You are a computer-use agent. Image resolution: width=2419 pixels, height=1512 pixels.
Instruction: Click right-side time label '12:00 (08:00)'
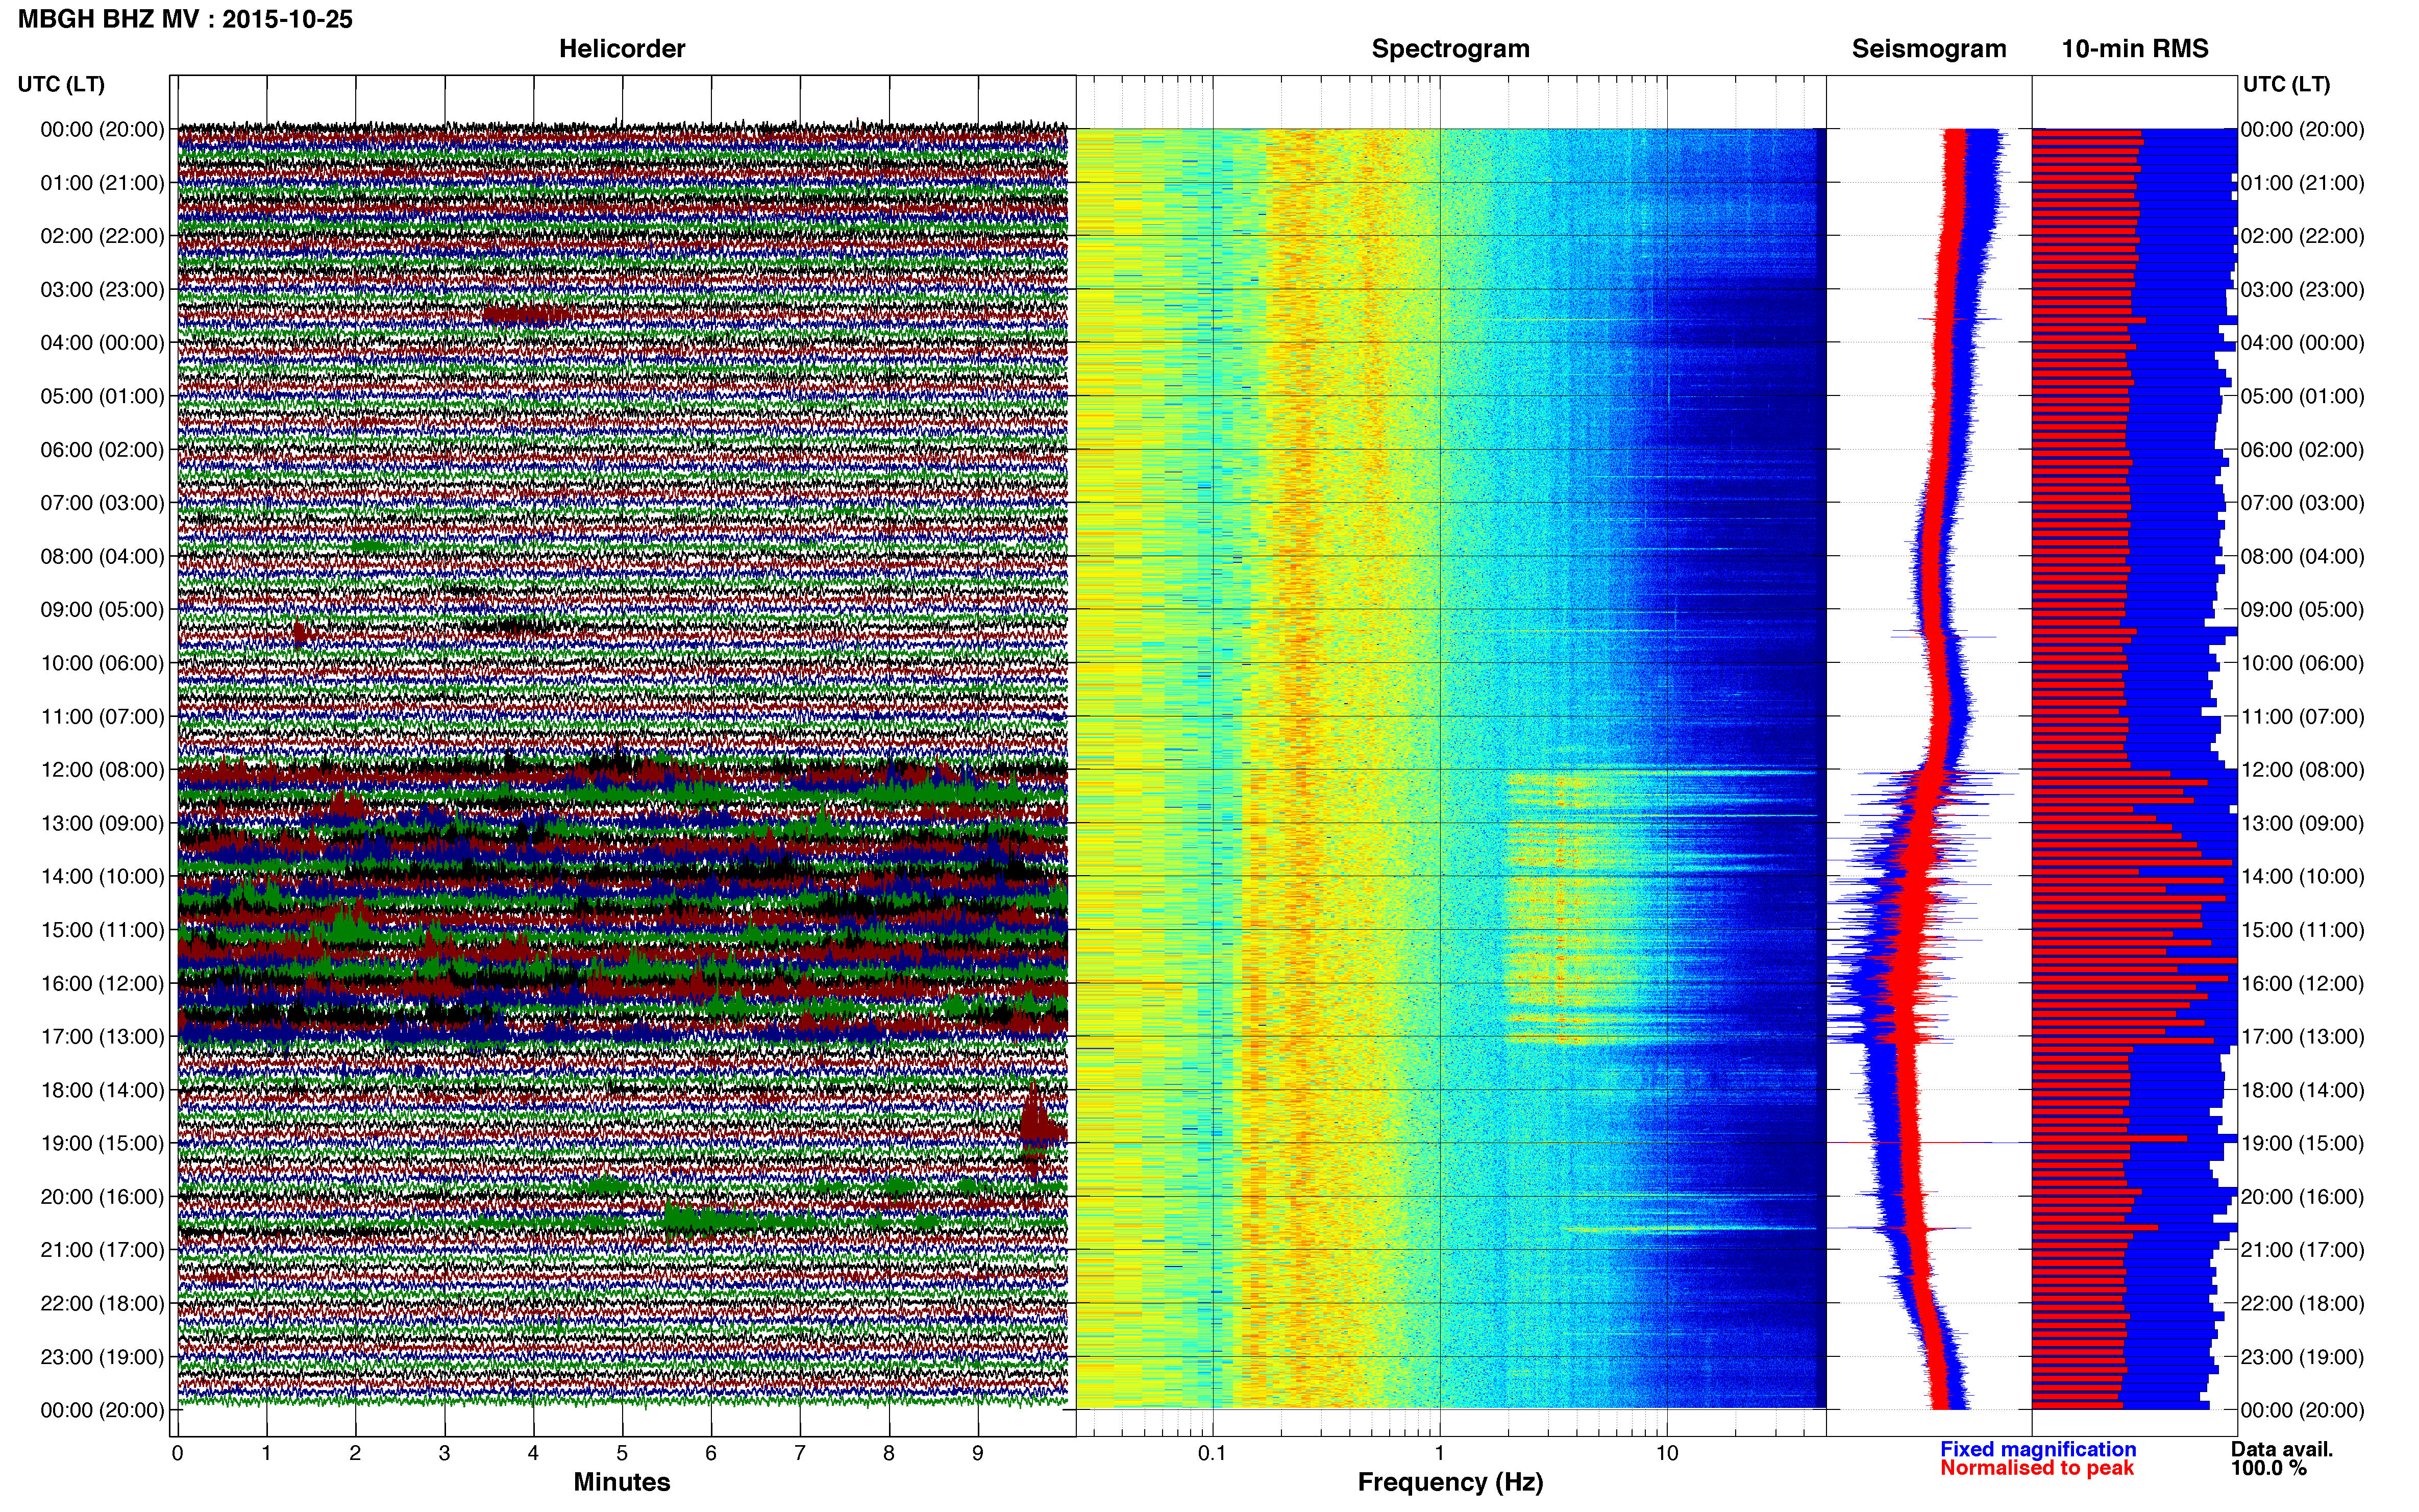coord(2302,770)
